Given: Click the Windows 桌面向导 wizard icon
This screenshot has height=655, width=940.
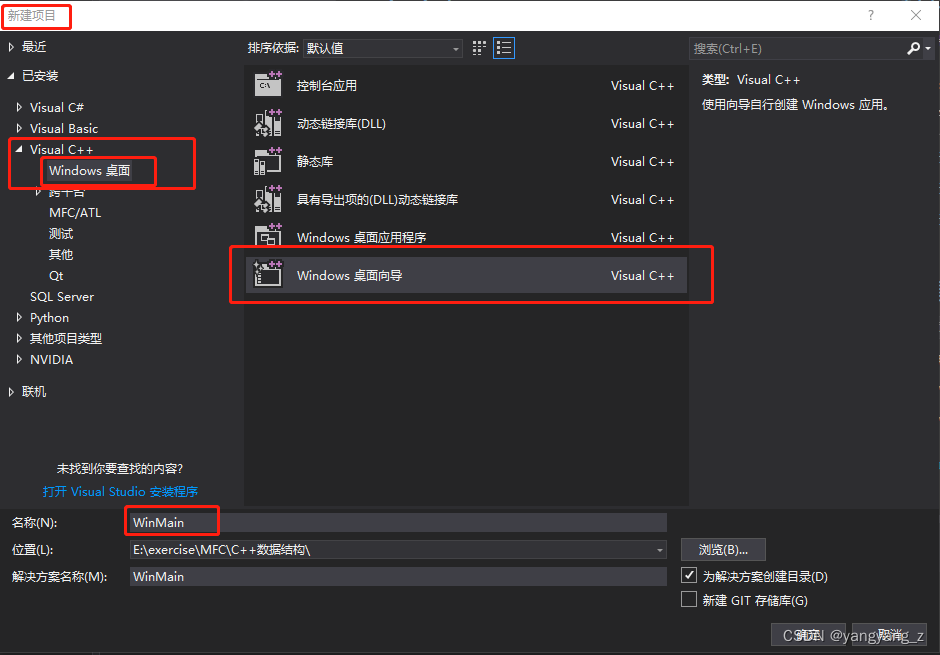Looking at the screenshot, I should click(268, 274).
